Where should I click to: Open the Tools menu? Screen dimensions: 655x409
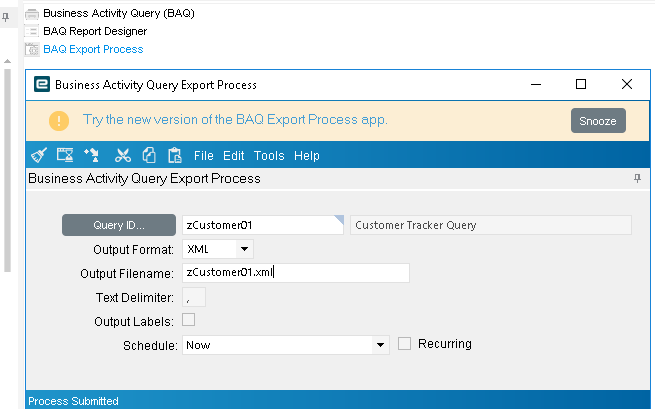pyautogui.click(x=269, y=156)
